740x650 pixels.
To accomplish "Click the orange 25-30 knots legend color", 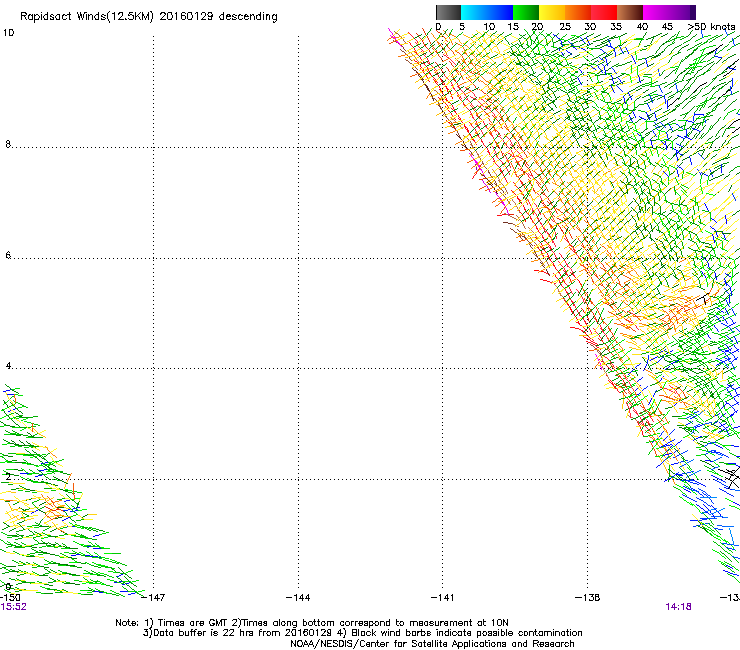I will (578, 12).
